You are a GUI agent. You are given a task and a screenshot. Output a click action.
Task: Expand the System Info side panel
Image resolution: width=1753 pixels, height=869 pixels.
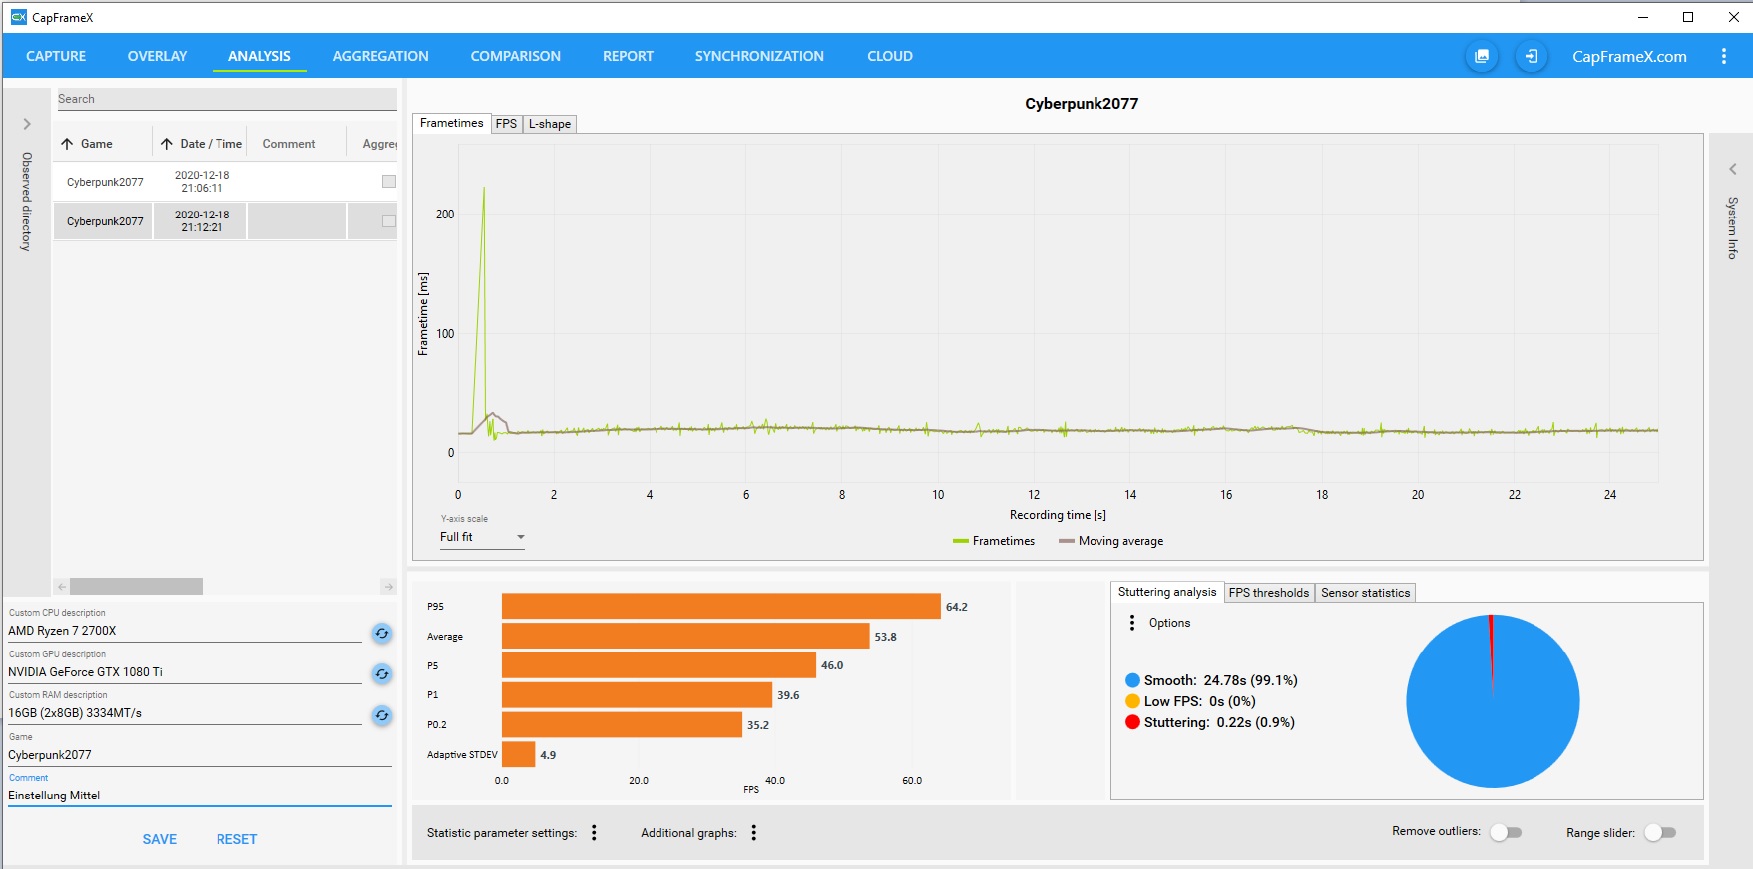pos(1733,169)
